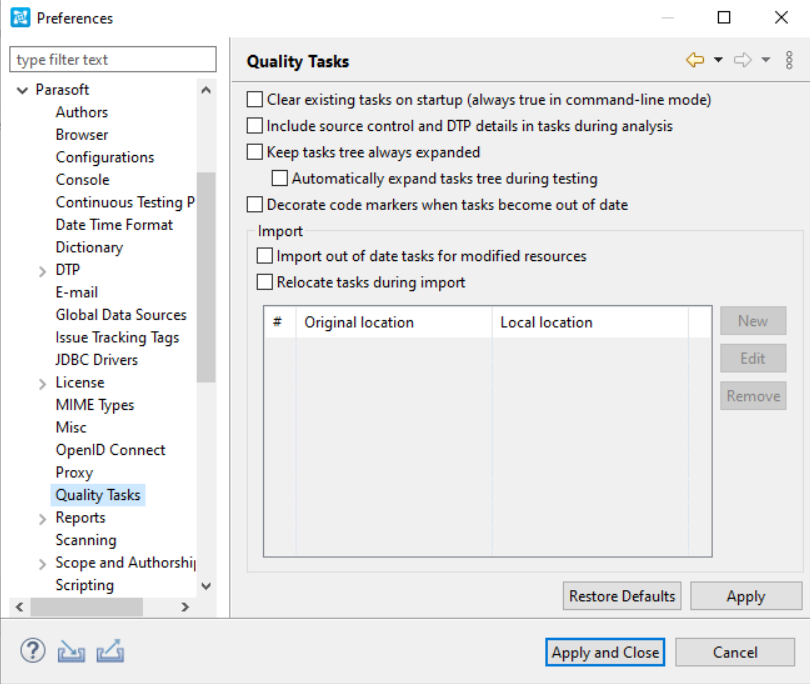Click horizontal scrollbar right arrow
The image size is (810, 684).
click(185, 607)
